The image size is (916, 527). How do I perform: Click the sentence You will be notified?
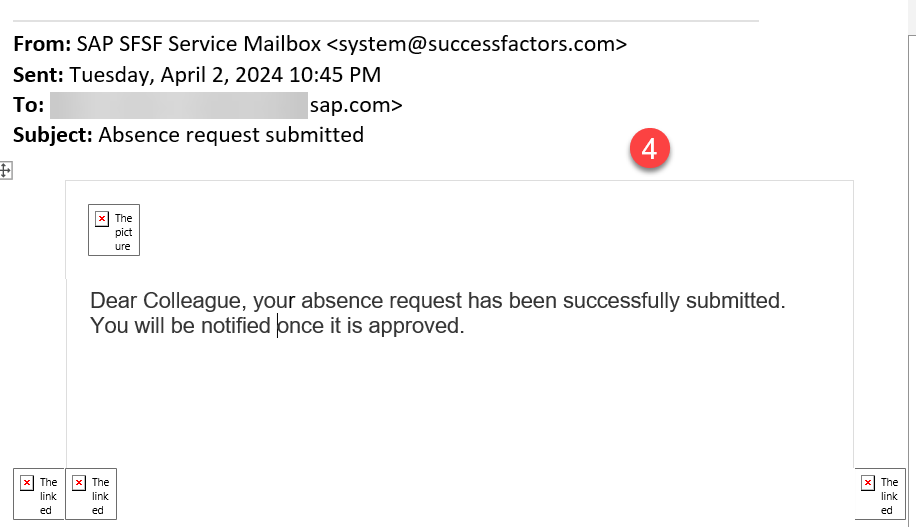(180, 325)
